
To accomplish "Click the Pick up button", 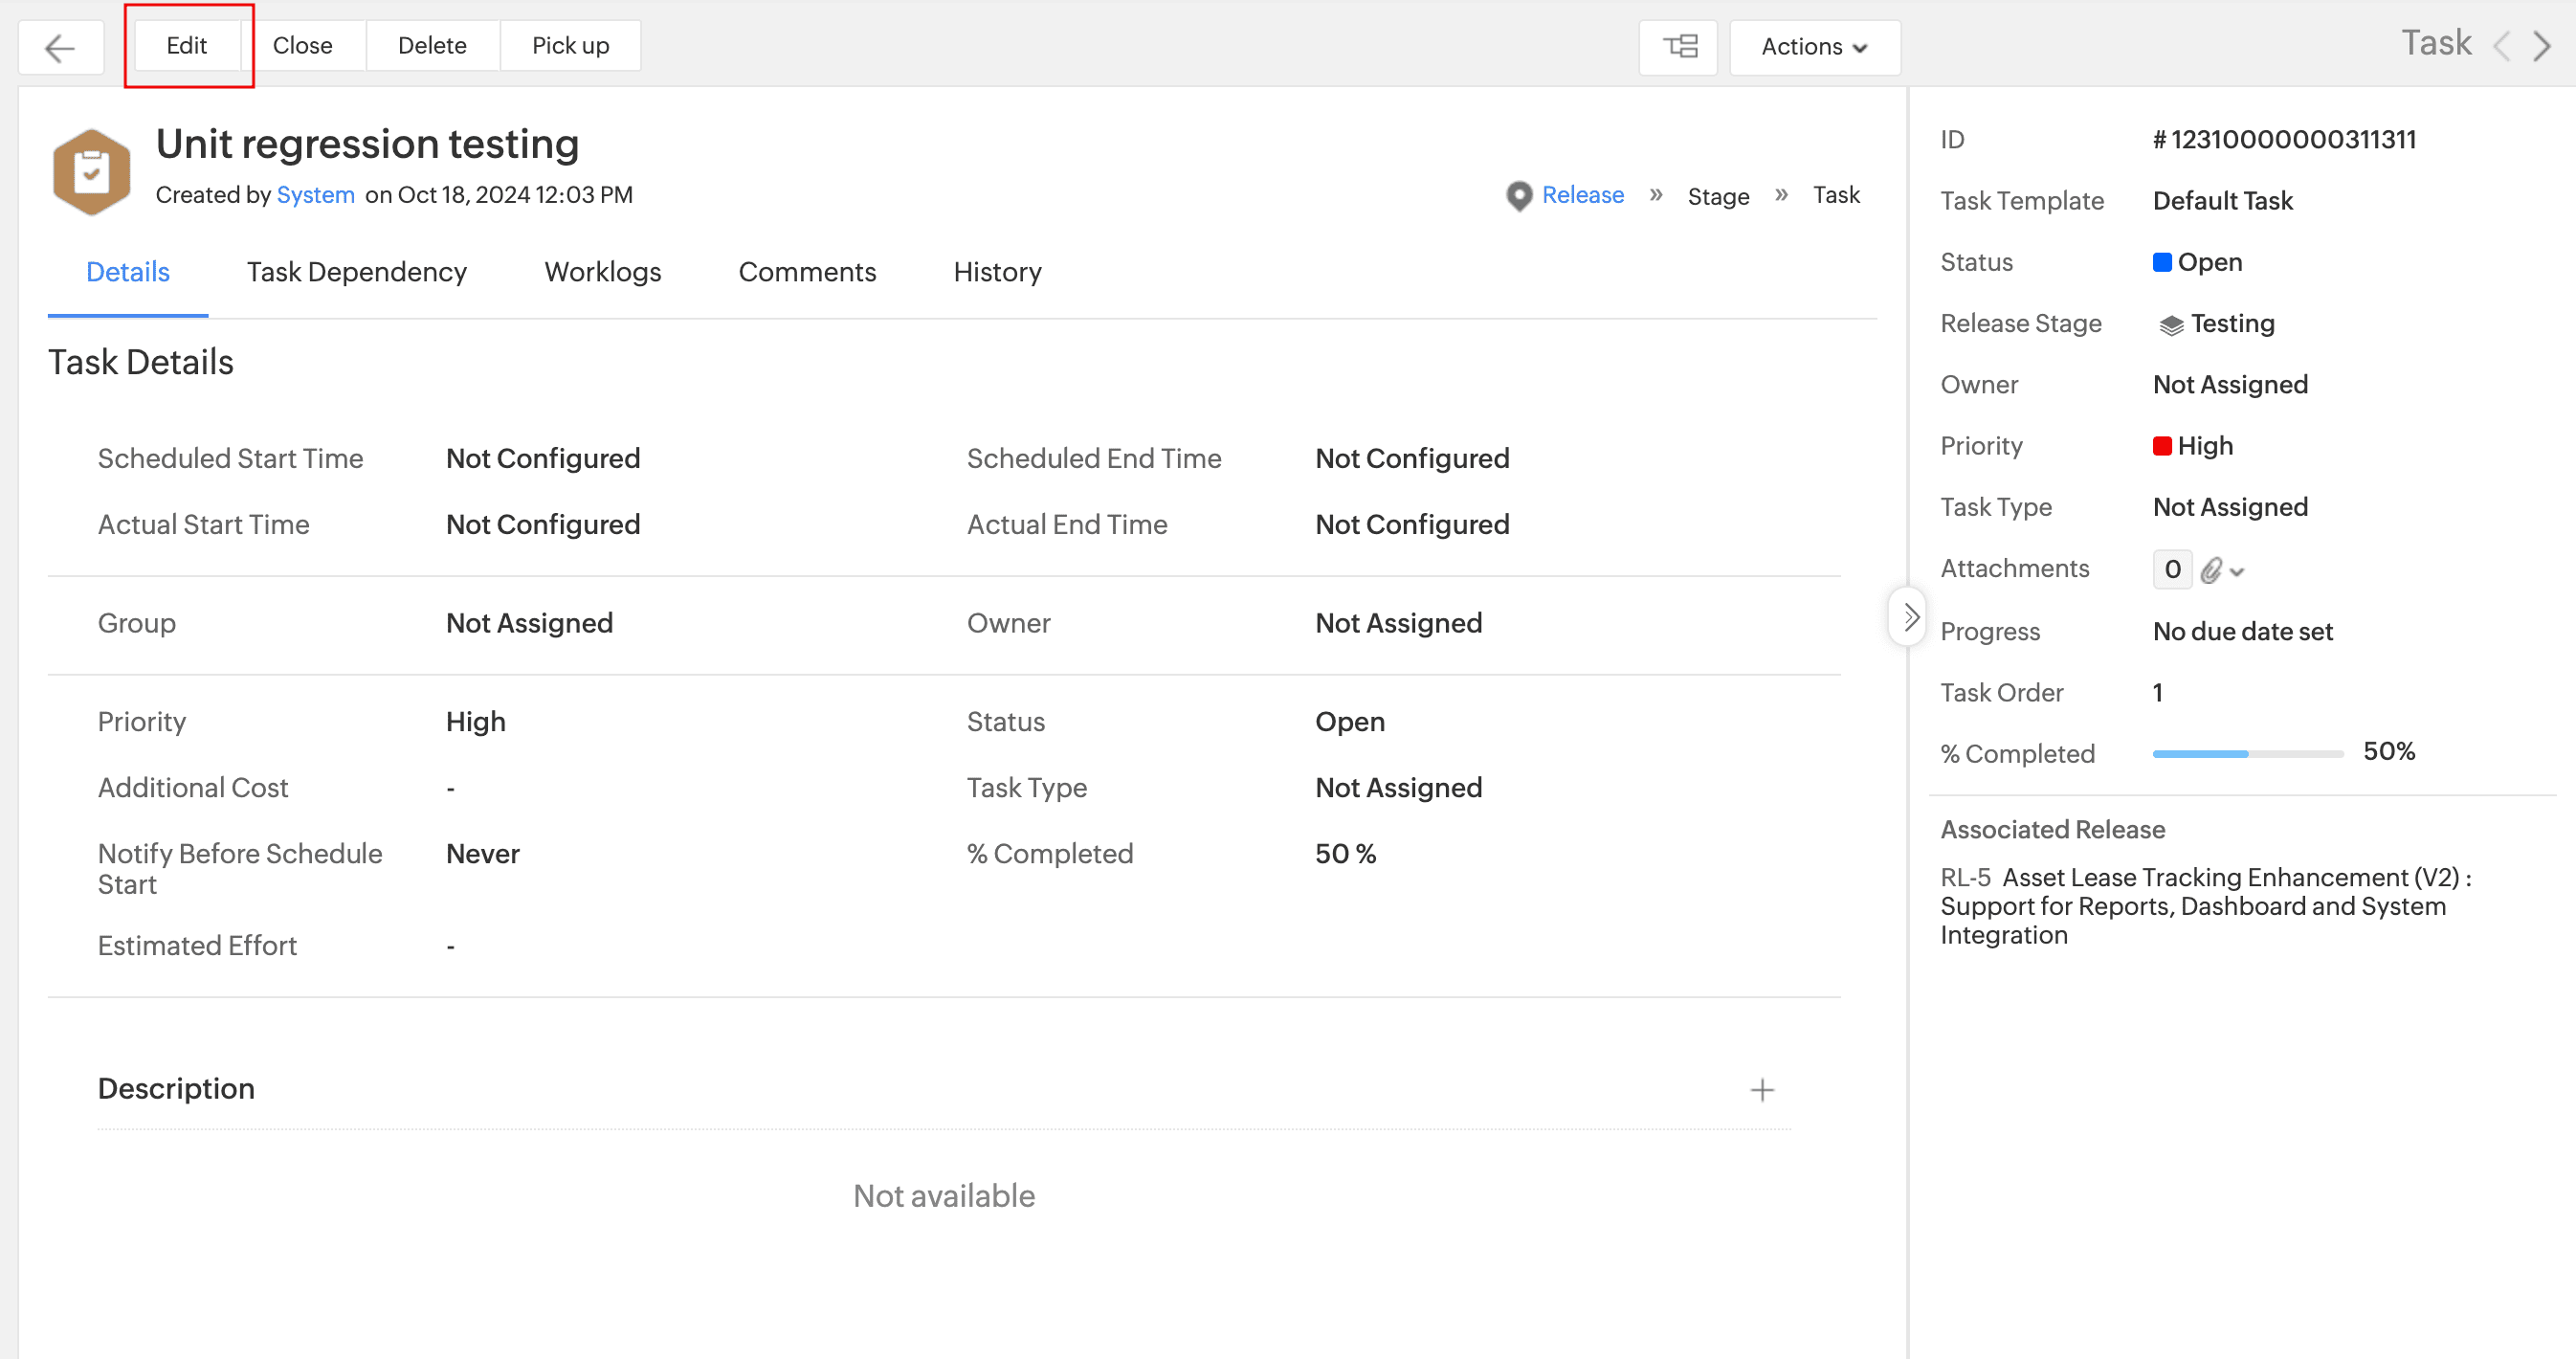I will coord(570,46).
